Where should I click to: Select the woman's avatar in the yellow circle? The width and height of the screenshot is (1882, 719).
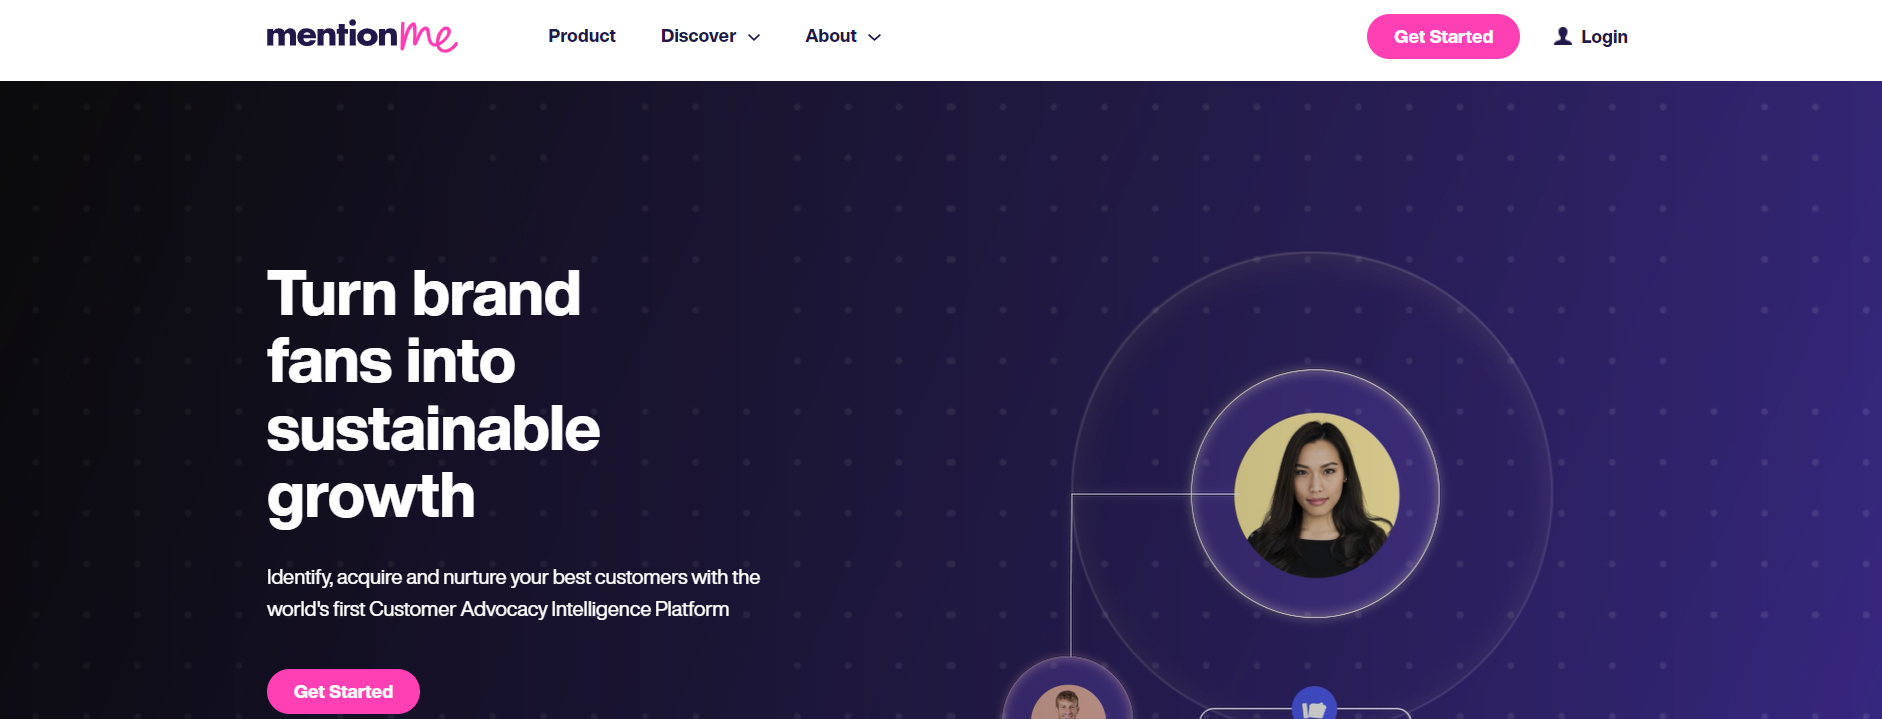coord(1316,495)
